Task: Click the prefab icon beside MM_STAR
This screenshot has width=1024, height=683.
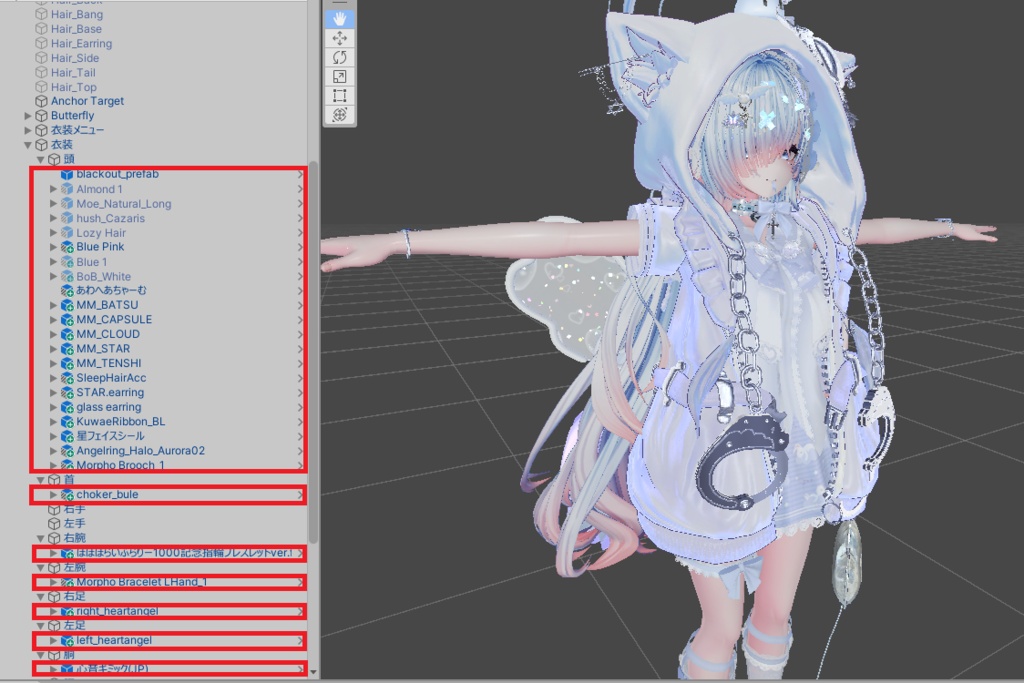Action: pyautogui.click(x=67, y=349)
